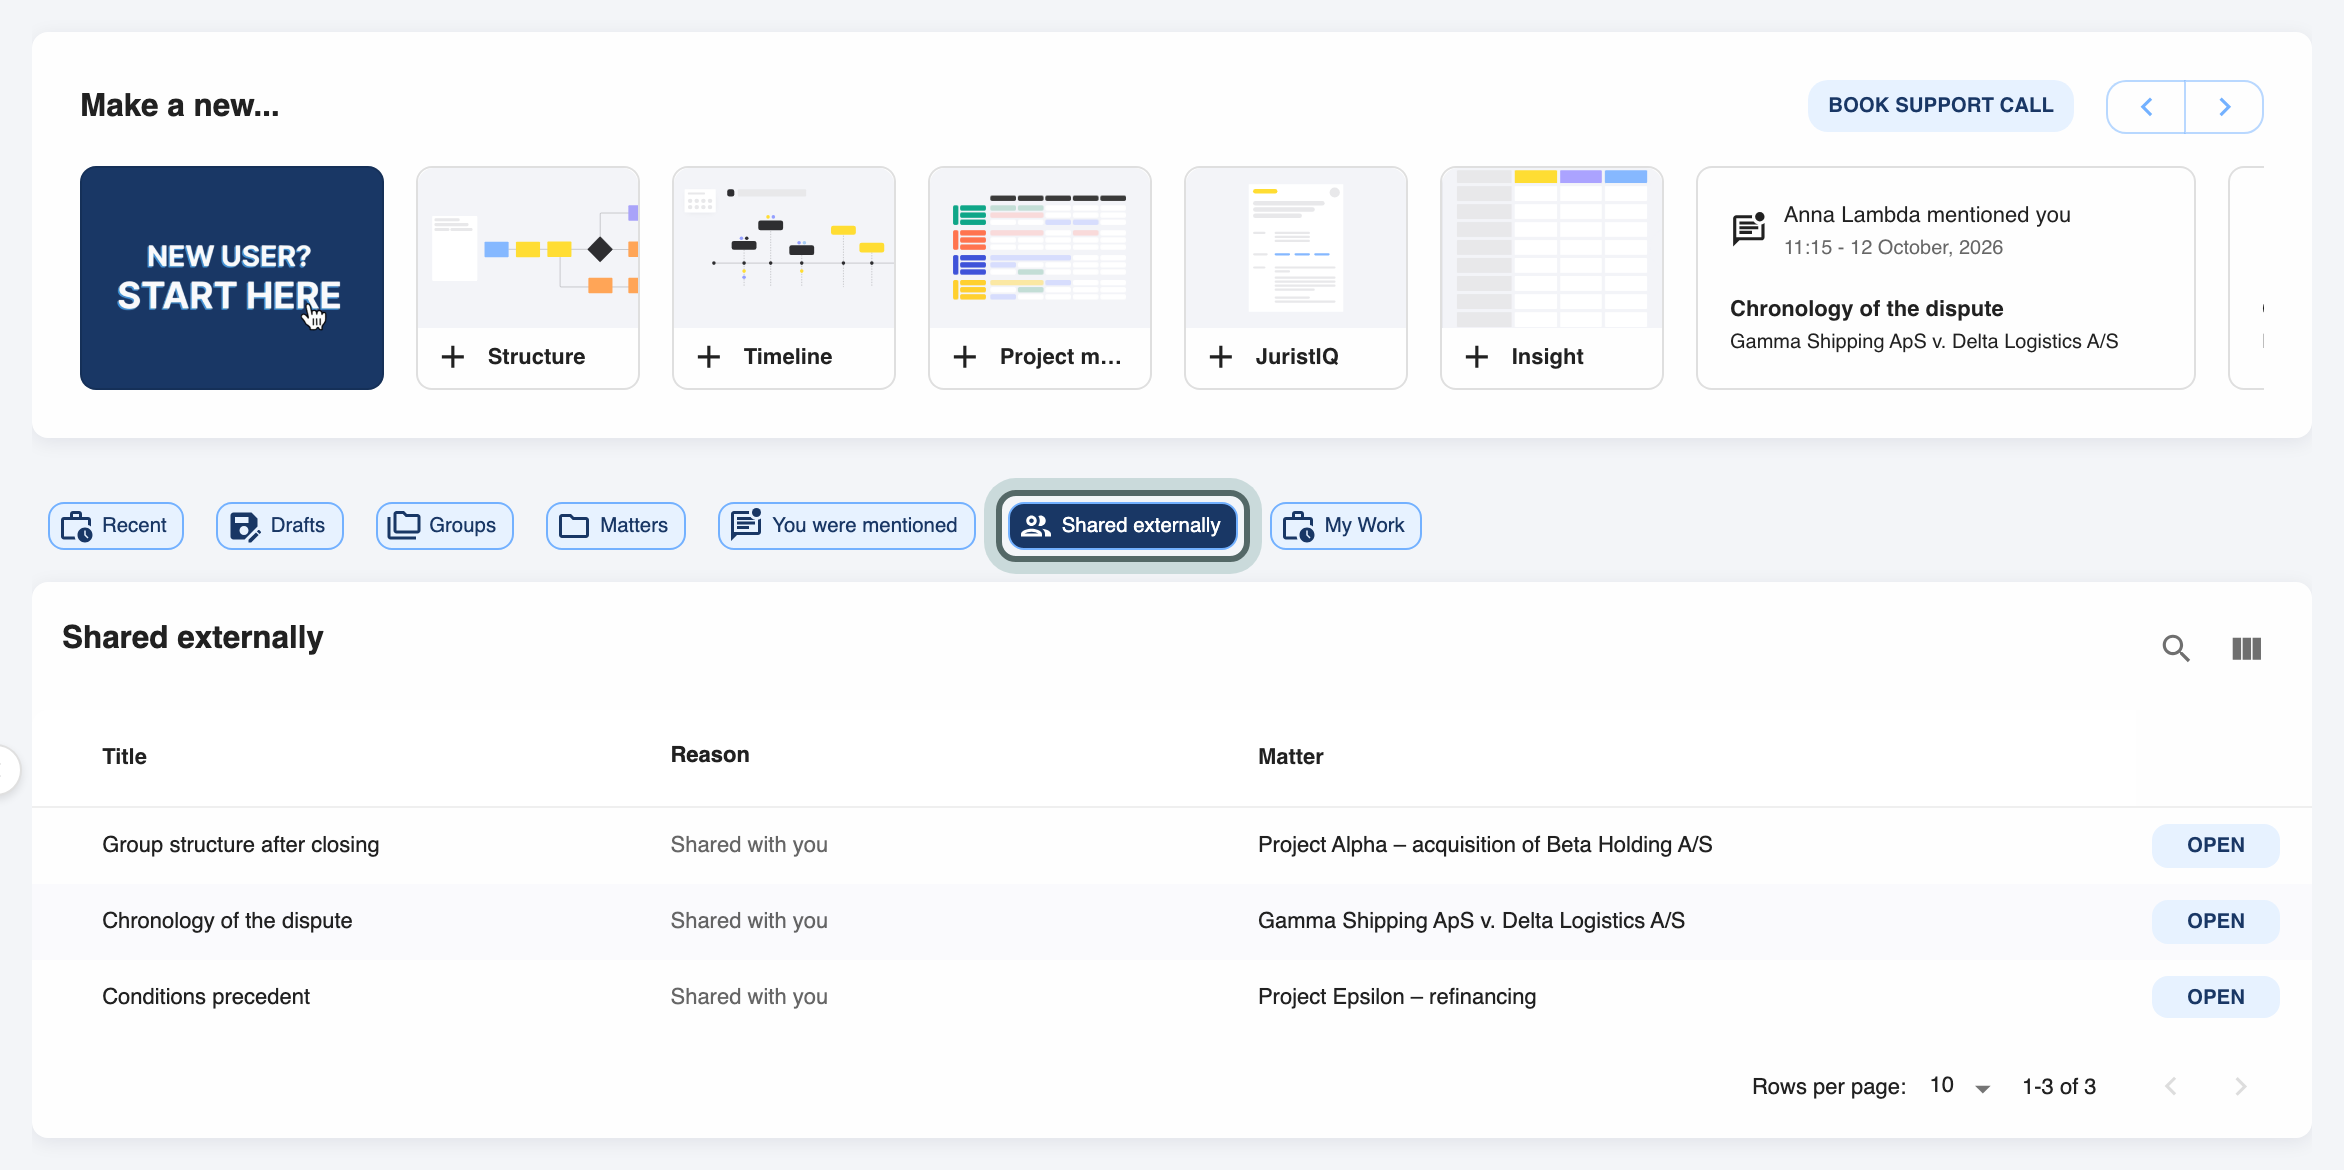Click the search magnifier icon
2344x1170 pixels.
[2175, 648]
